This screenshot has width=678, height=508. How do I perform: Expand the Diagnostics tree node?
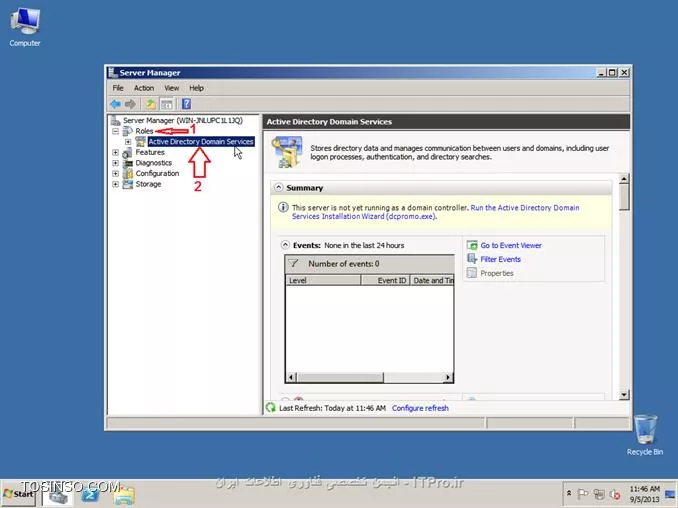coord(115,163)
